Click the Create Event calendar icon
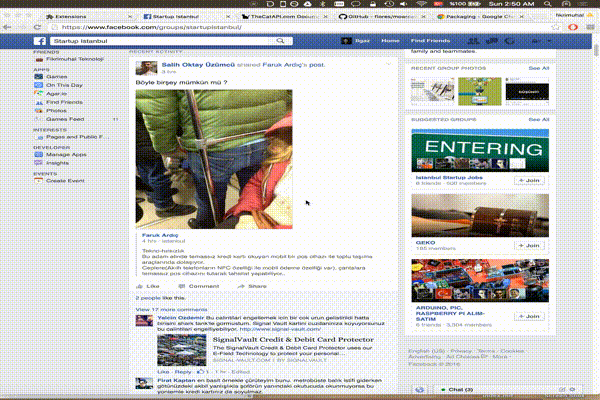Image resolution: width=600 pixels, height=400 pixels. pos(39,180)
